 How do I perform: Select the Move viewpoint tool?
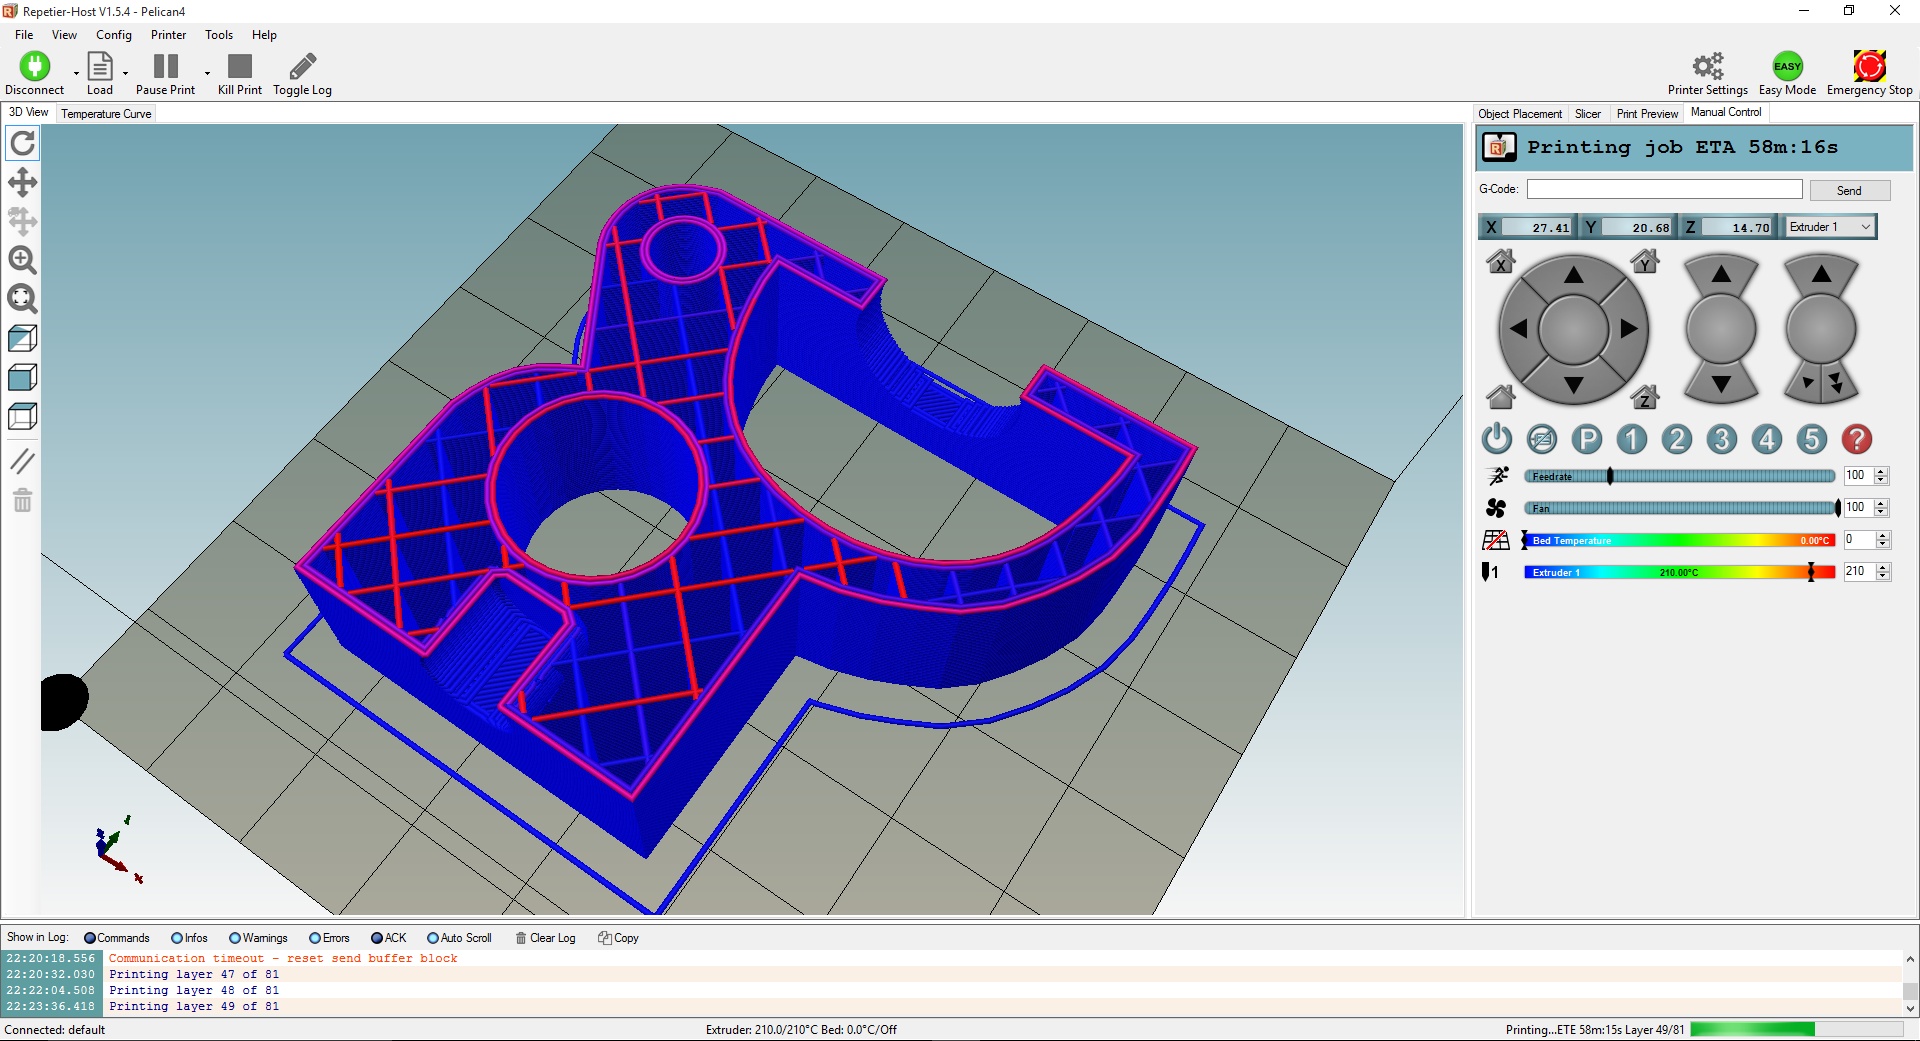click(x=22, y=182)
